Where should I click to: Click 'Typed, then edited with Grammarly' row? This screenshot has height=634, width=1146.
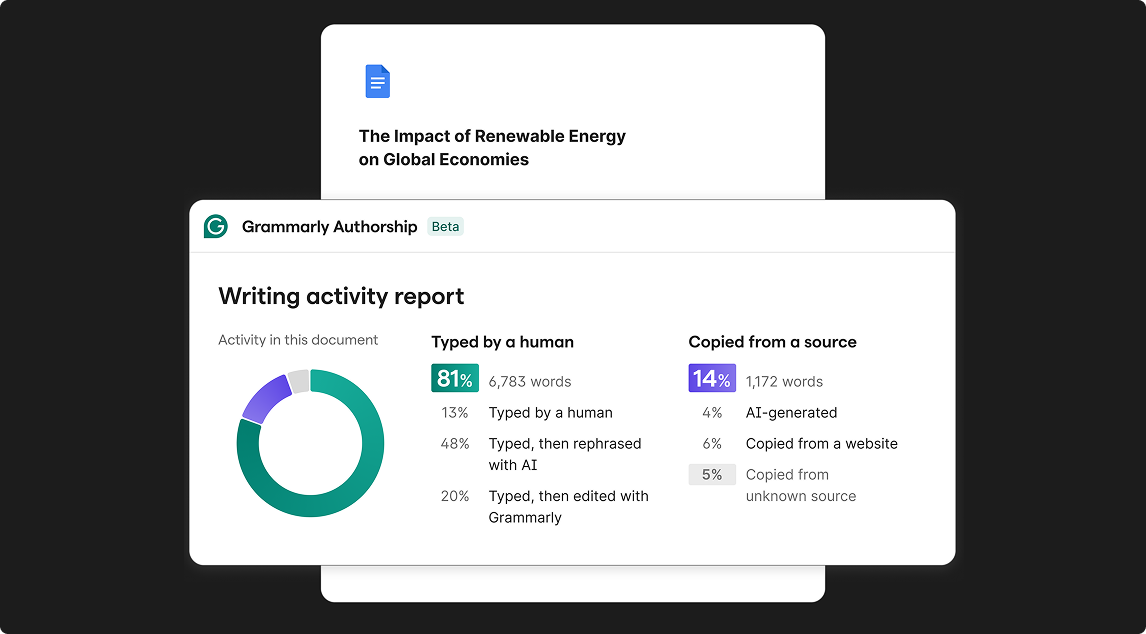[x=544, y=507]
